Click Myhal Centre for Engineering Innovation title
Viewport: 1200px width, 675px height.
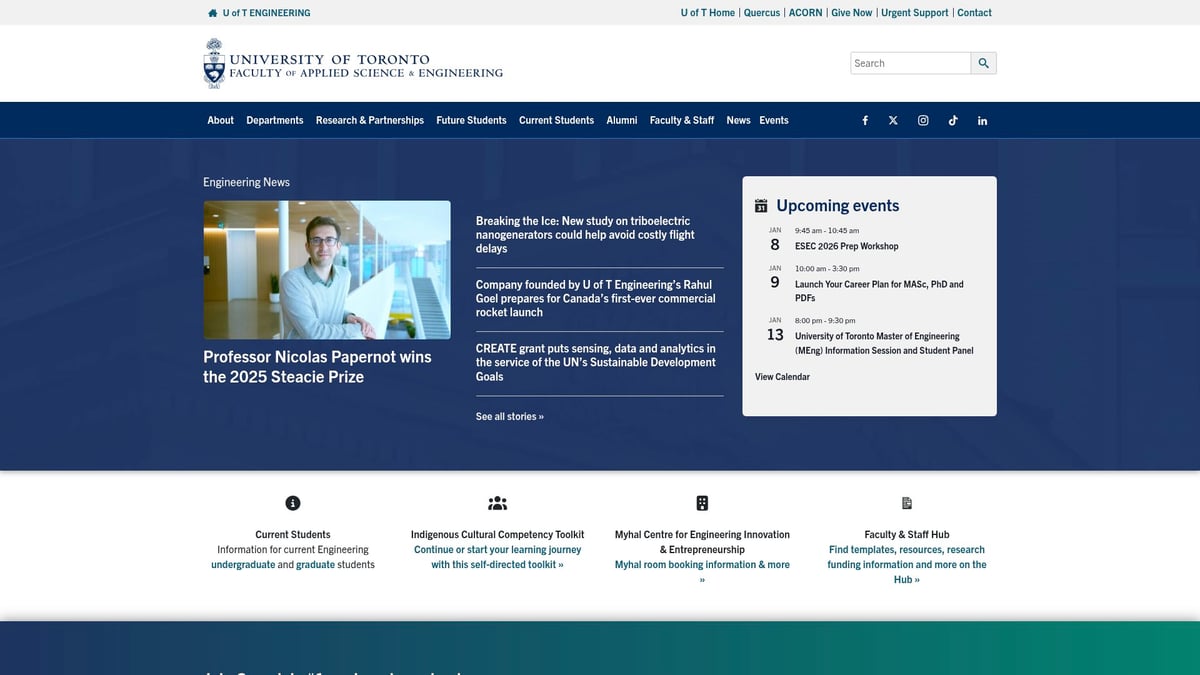[x=702, y=542]
